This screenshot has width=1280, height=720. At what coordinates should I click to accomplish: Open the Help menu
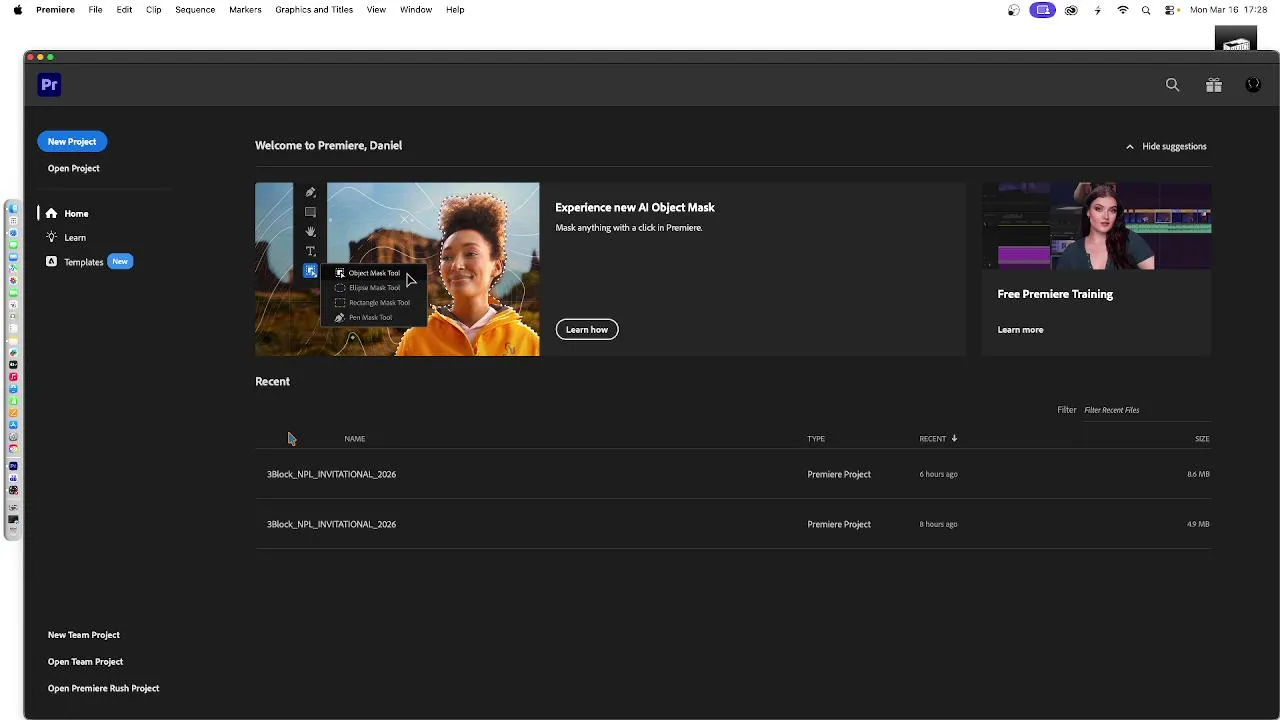point(455,9)
